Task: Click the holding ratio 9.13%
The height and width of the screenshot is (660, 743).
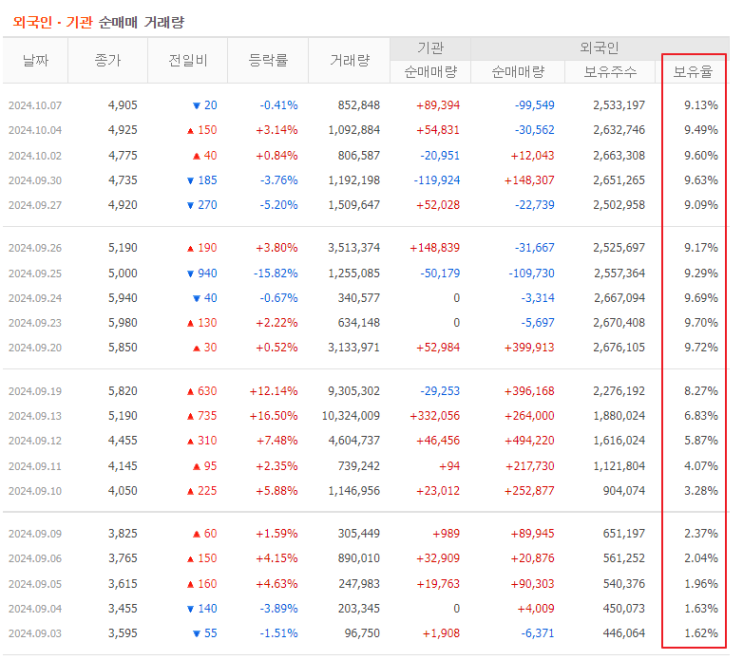Action: pos(701,105)
